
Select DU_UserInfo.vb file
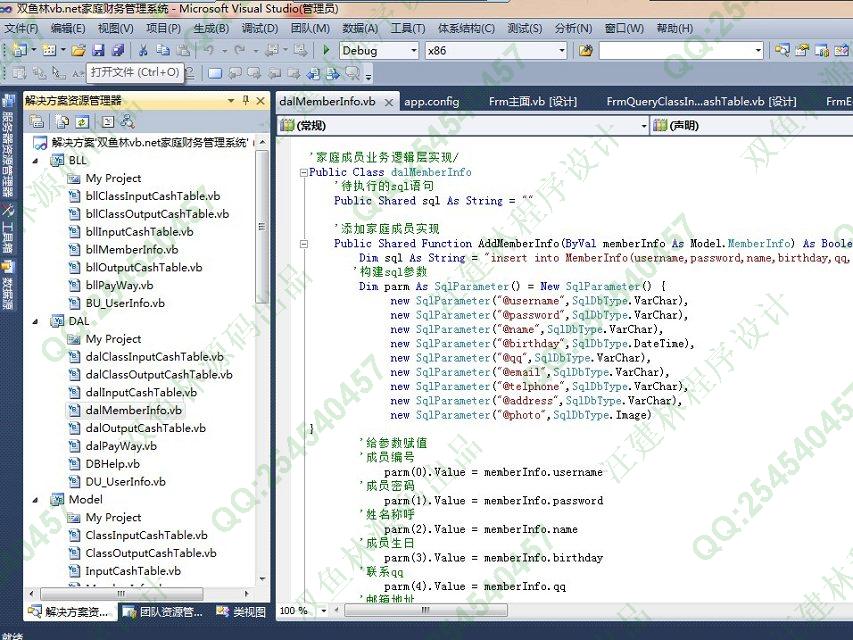point(126,482)
